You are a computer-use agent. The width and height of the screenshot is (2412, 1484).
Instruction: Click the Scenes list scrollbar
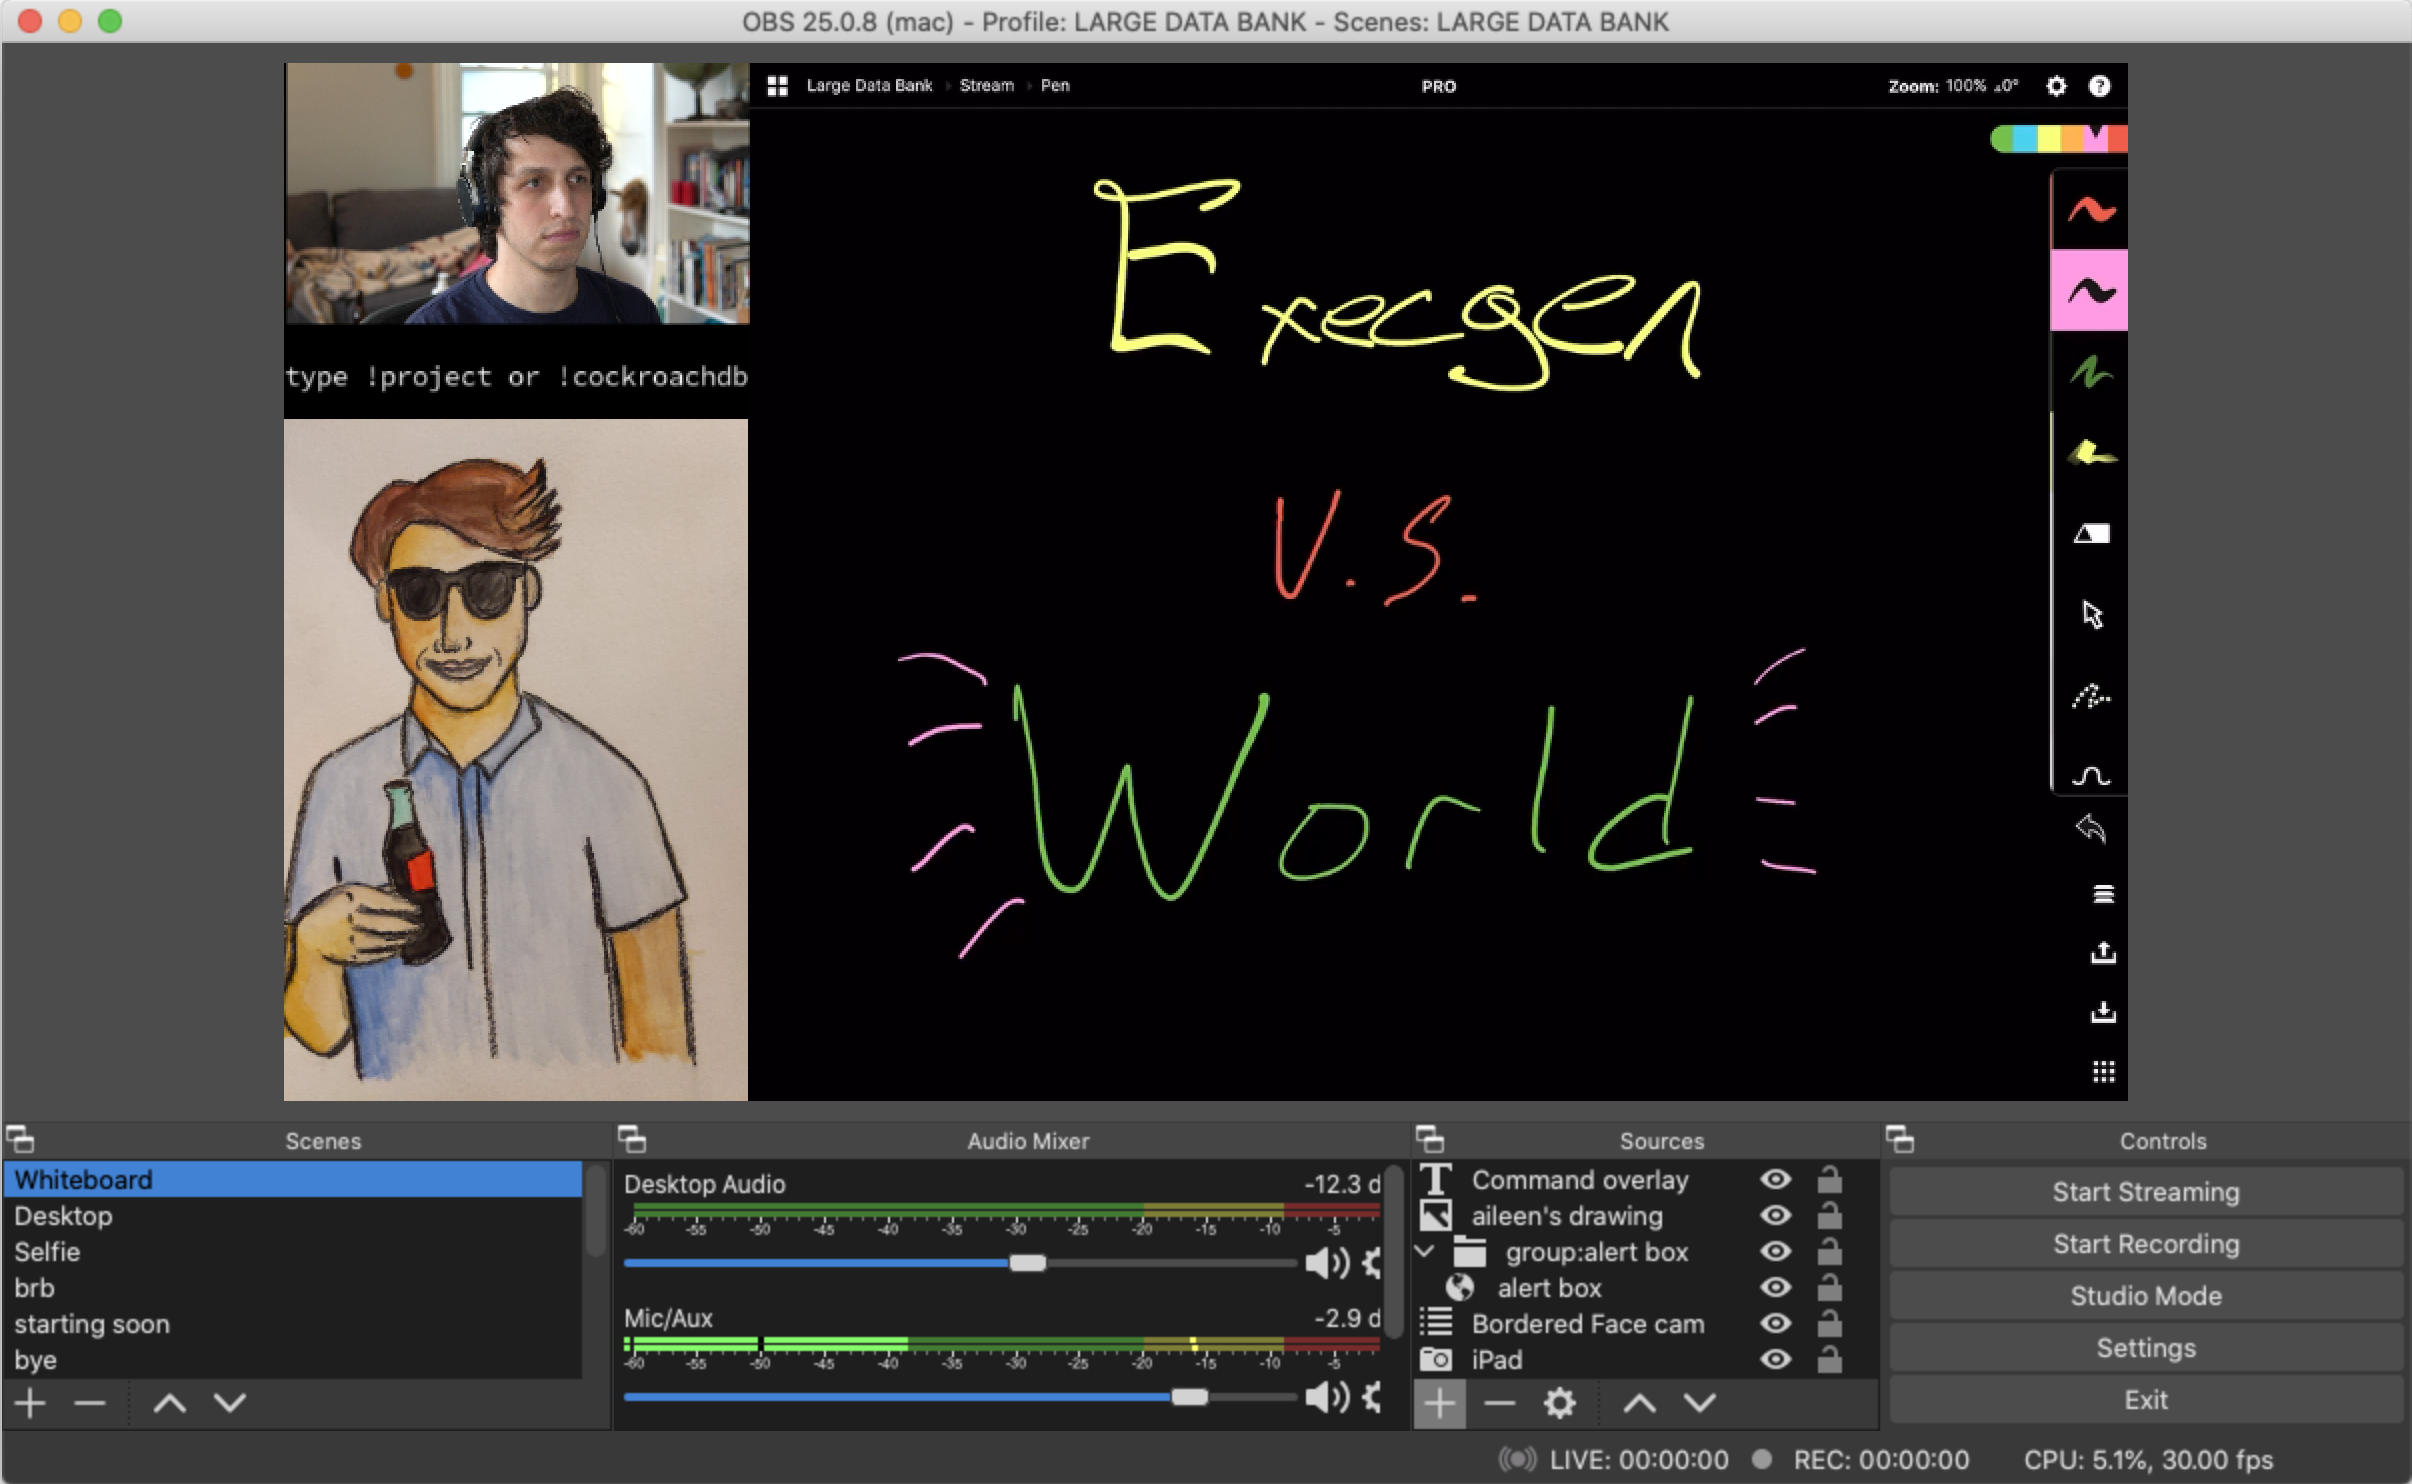[596, 1210]
